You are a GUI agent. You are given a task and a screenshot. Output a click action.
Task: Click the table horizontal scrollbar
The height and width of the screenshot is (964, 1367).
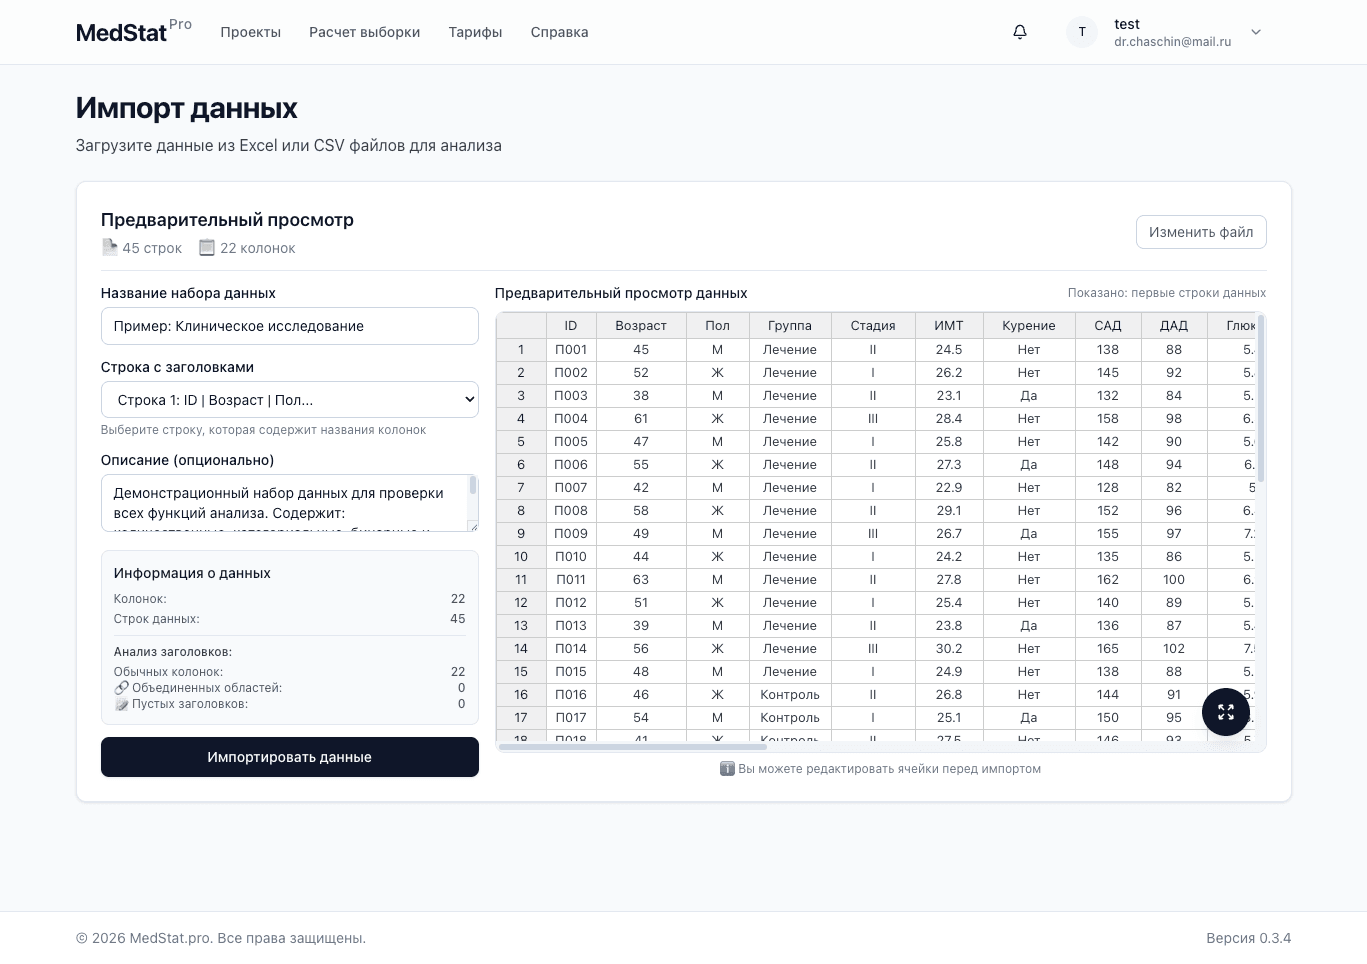click(632, 747)
